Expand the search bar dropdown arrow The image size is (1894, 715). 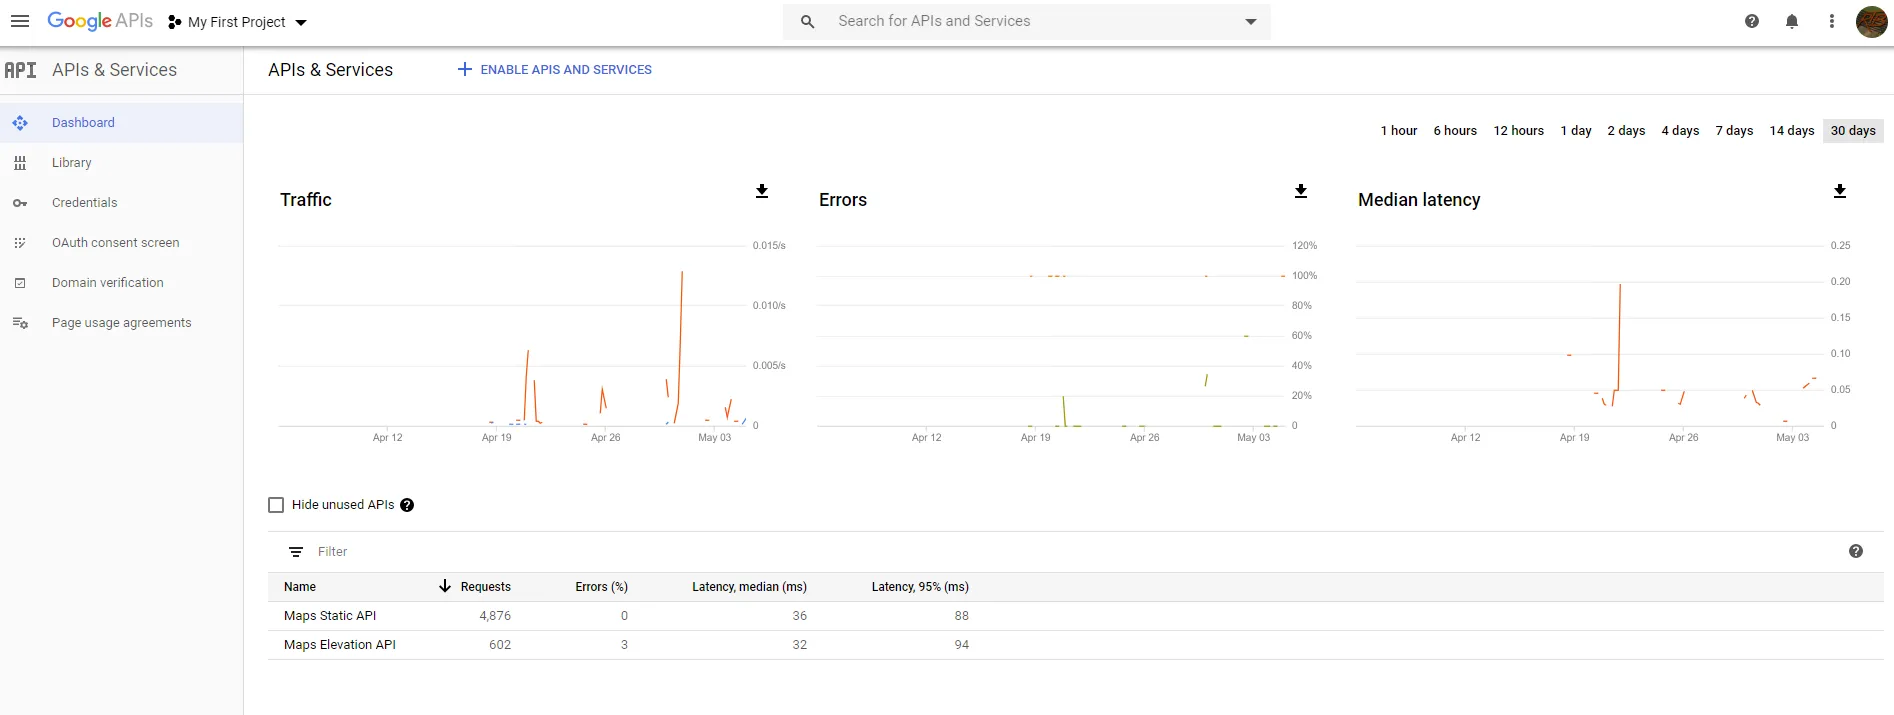1250,22
